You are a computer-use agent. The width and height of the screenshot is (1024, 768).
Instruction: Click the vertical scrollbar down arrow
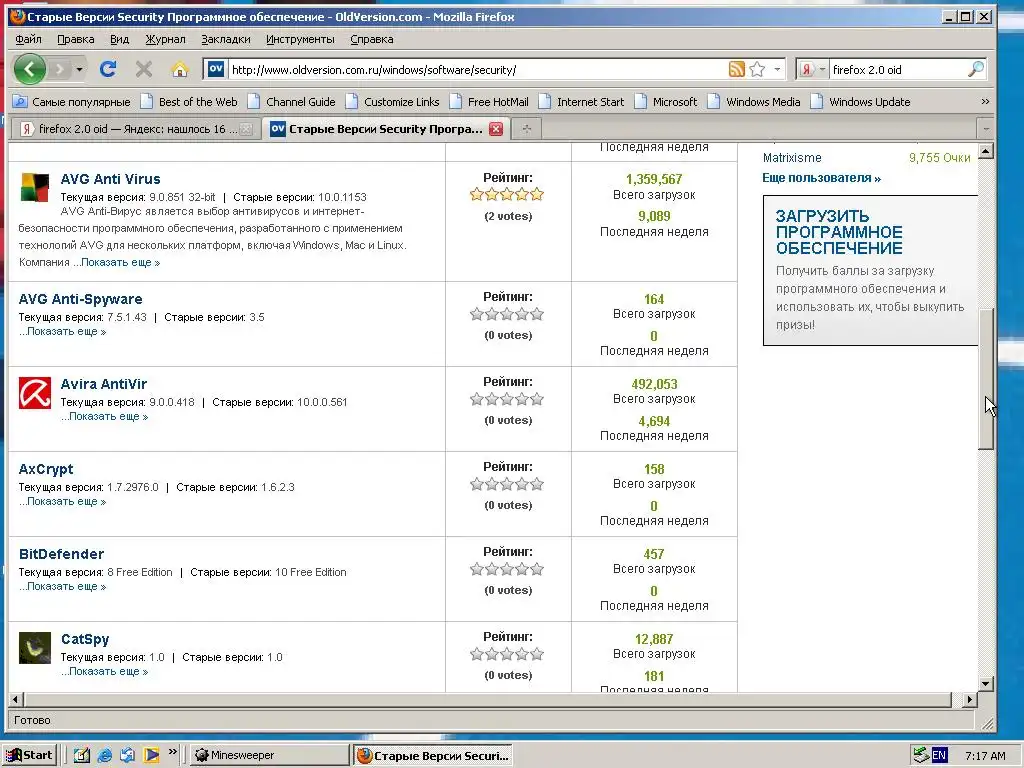pyautogui.click(x=986, y=684)
